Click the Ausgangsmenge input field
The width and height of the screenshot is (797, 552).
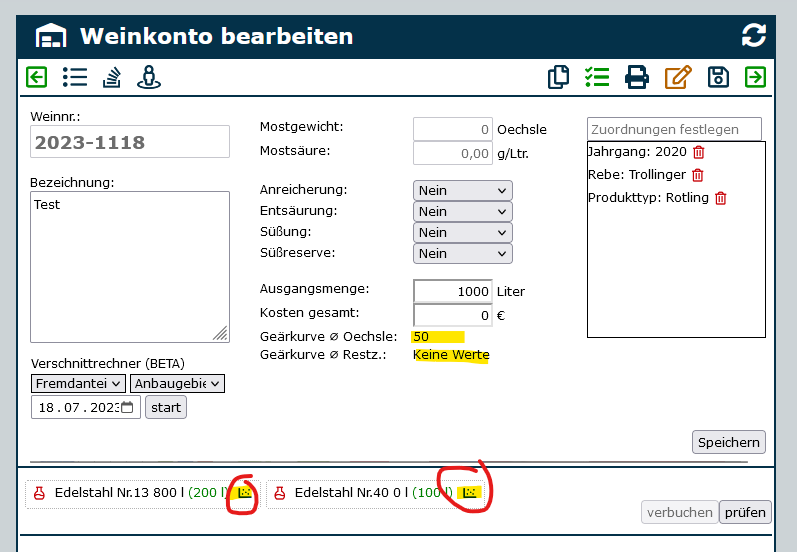[x=452, y=291]
